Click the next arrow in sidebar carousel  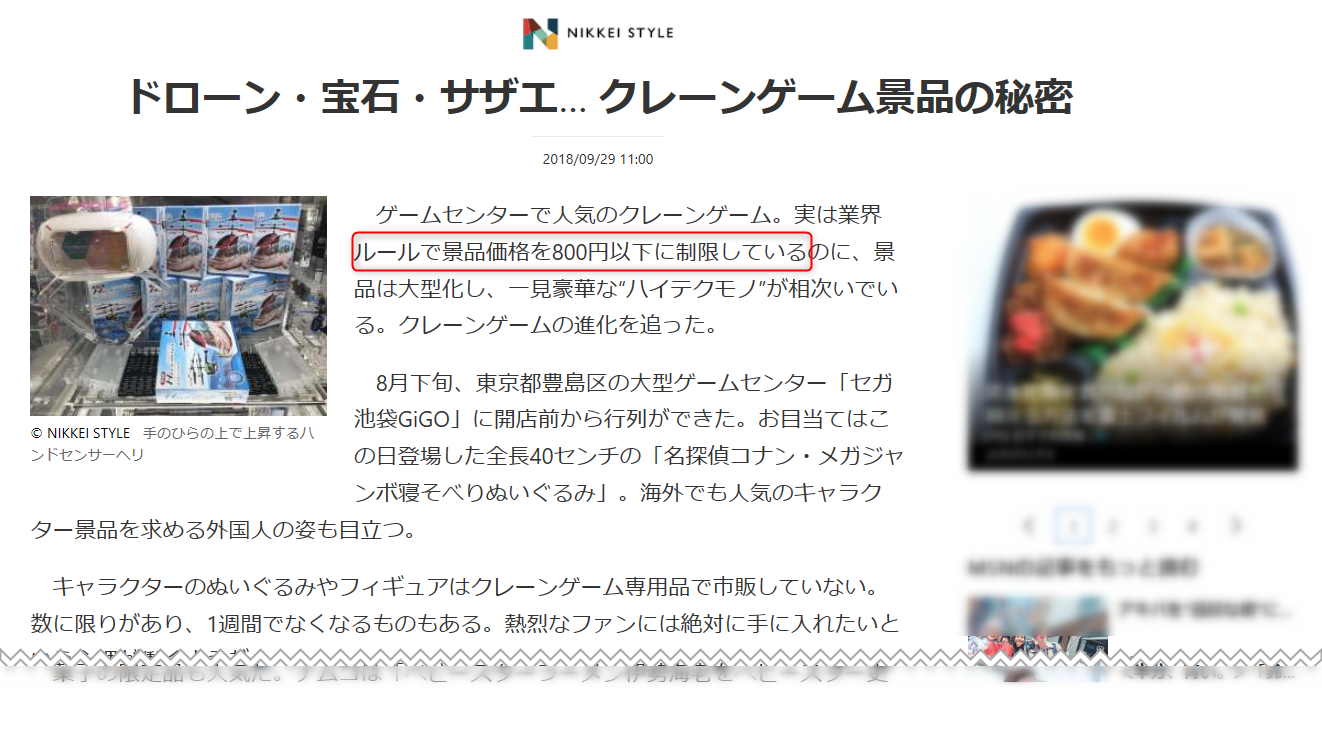1237,525
